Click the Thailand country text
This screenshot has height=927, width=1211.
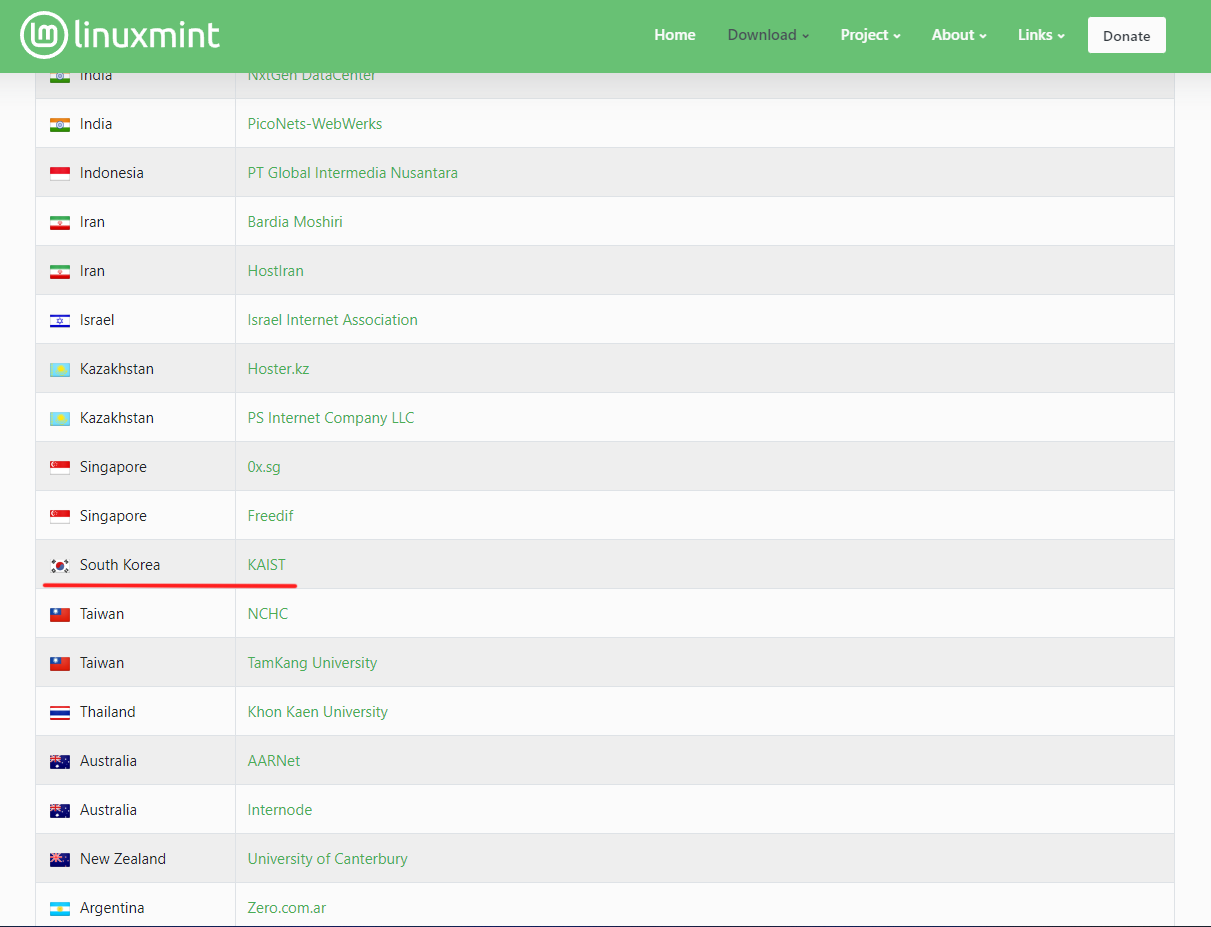pyautogui.click(x=108, y=712)
